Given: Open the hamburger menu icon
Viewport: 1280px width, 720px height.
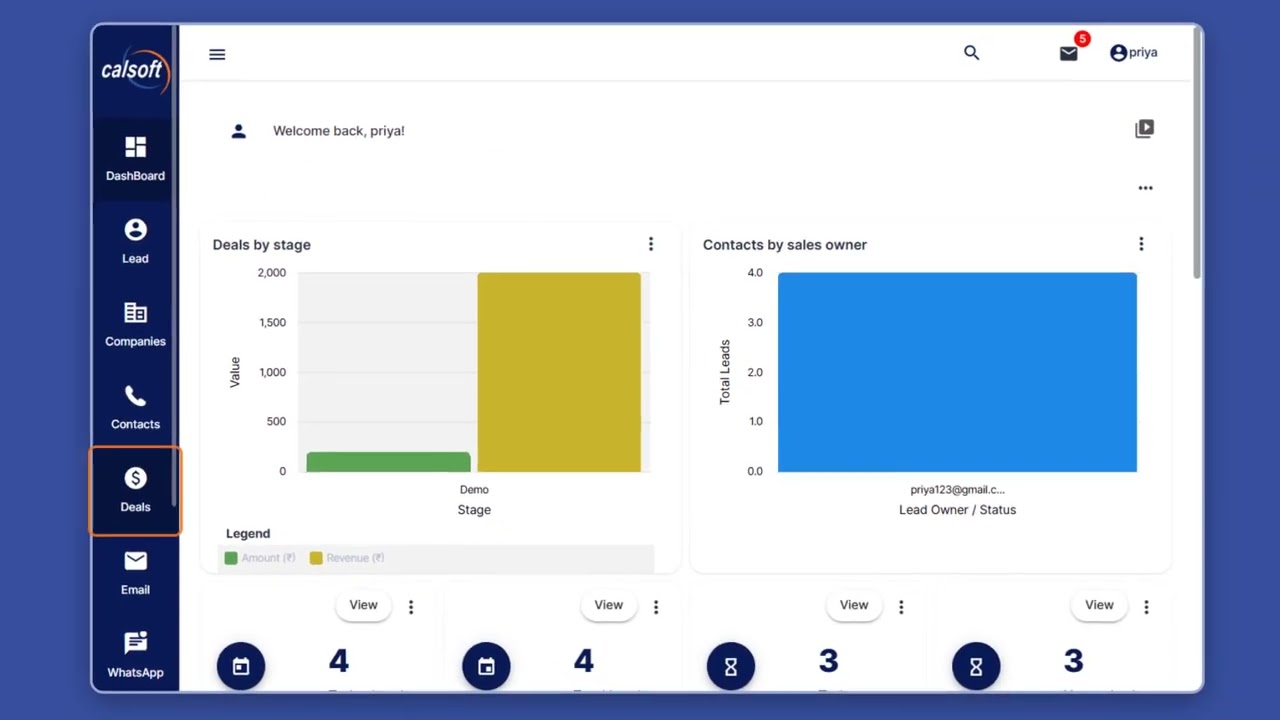Looking at the screenshot, I should [x=217, y=54].
